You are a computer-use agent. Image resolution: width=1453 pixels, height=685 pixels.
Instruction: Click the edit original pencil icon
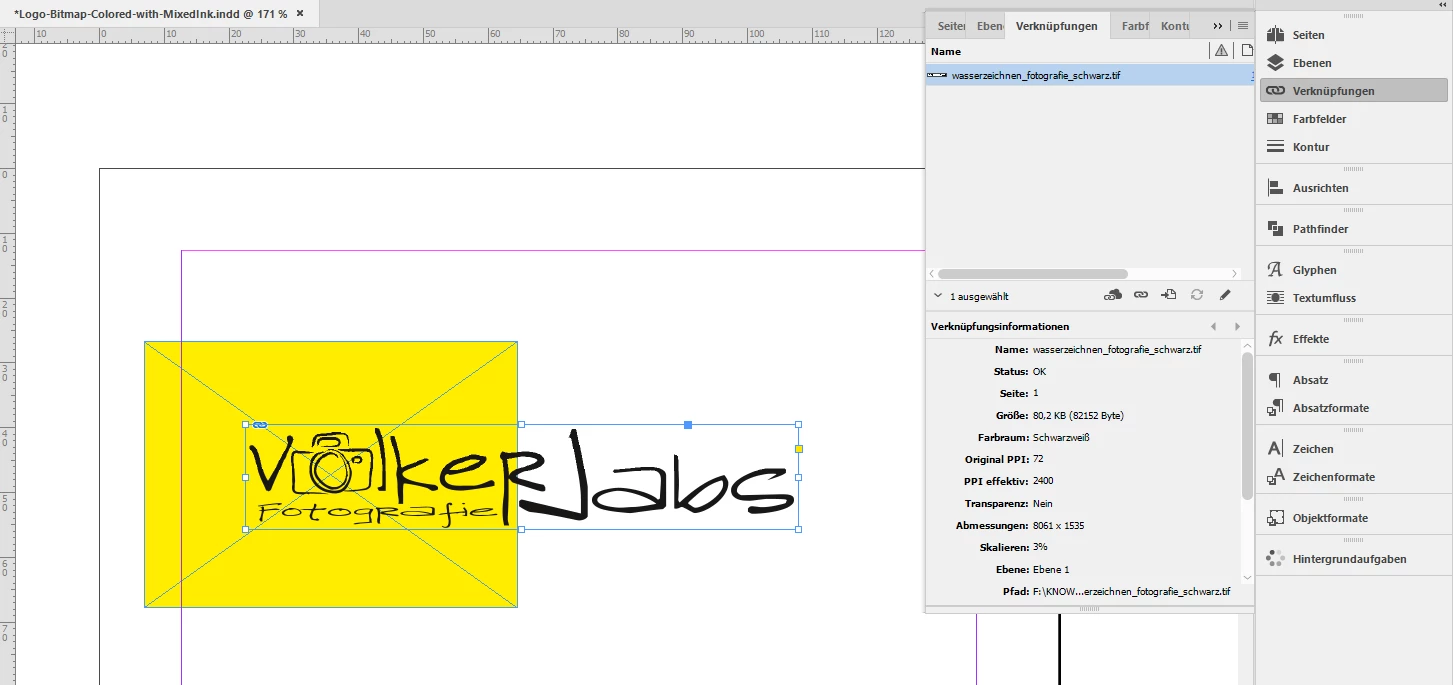[1225, 295]
